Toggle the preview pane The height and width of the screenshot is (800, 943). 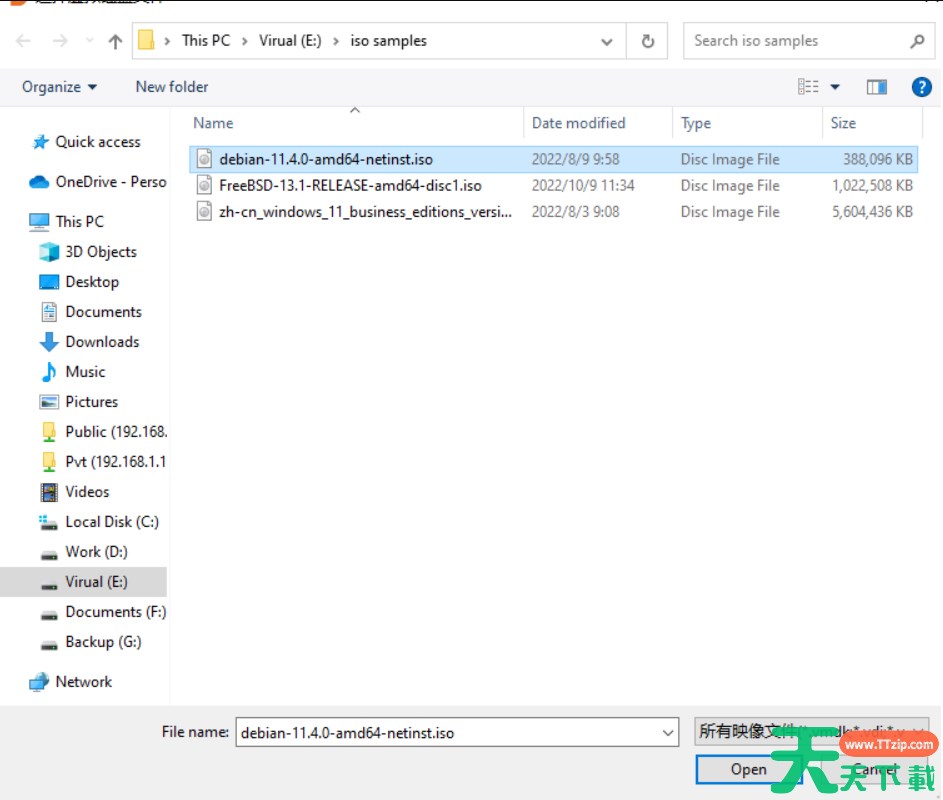pyautogui.click(x=877, y=87)
